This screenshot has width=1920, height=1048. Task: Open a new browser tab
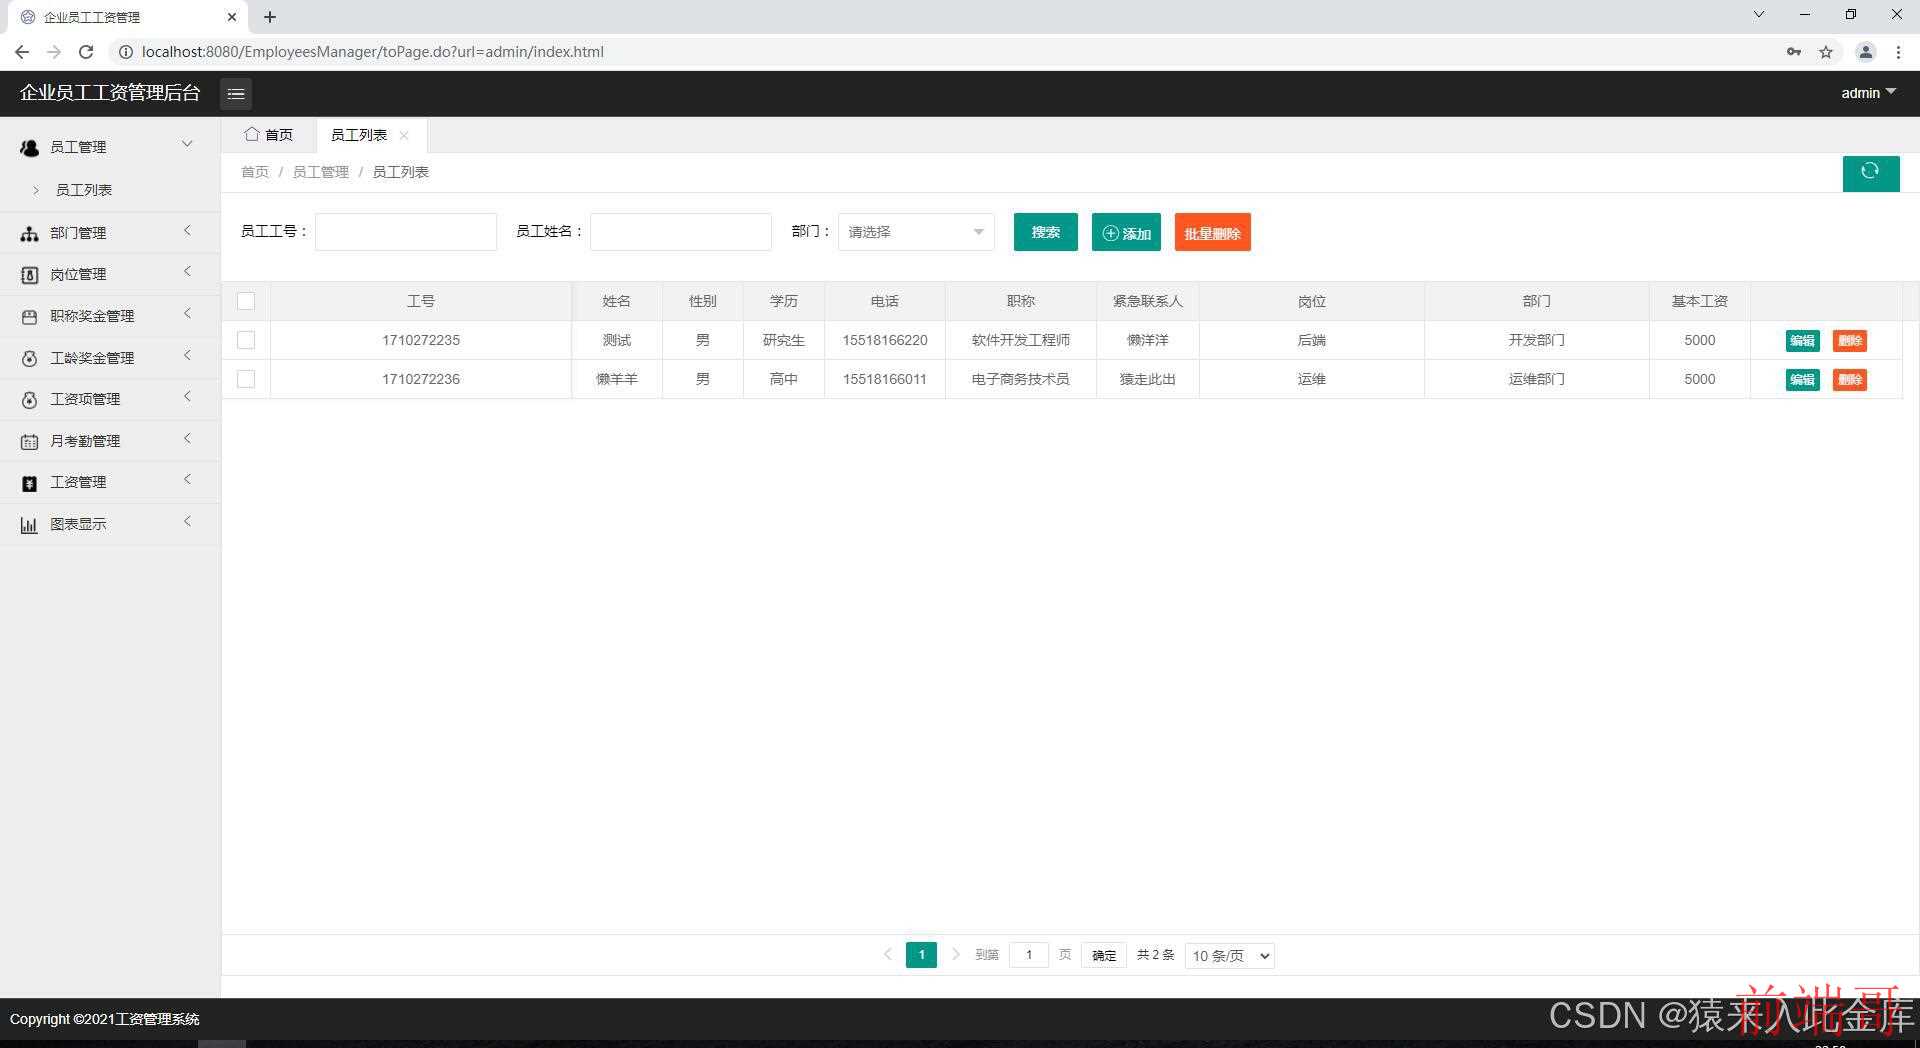[270, 17]
